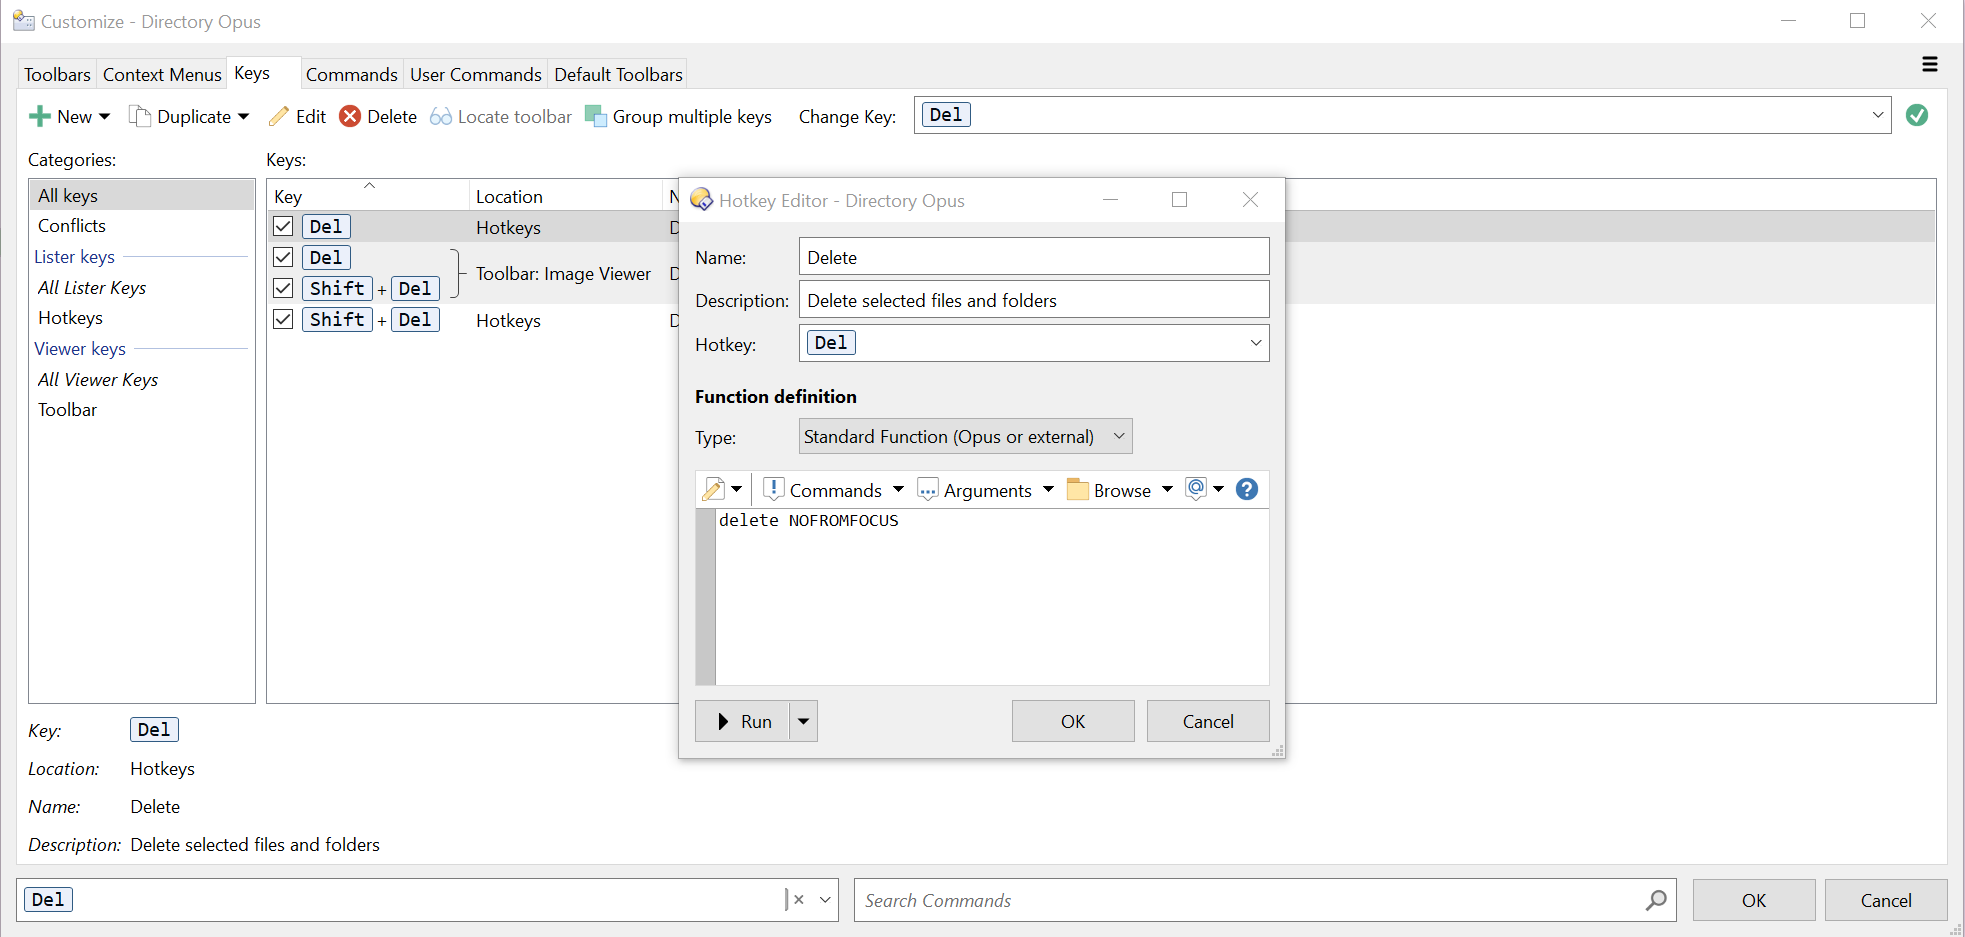Viewport: 1965px width, 937px height.
Task: Click the Group multiple keys icon
Action: (x=596, y=117)
